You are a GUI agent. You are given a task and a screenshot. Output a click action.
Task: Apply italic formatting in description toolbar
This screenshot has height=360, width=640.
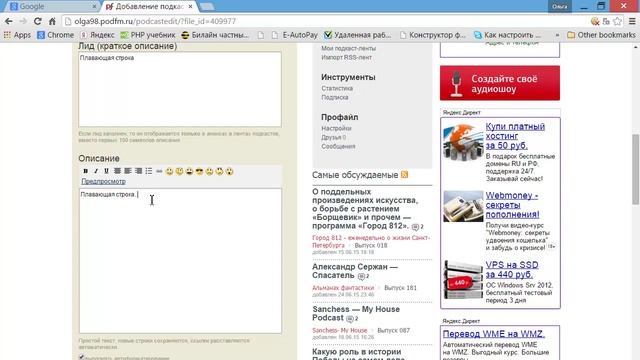coord(96,171)
